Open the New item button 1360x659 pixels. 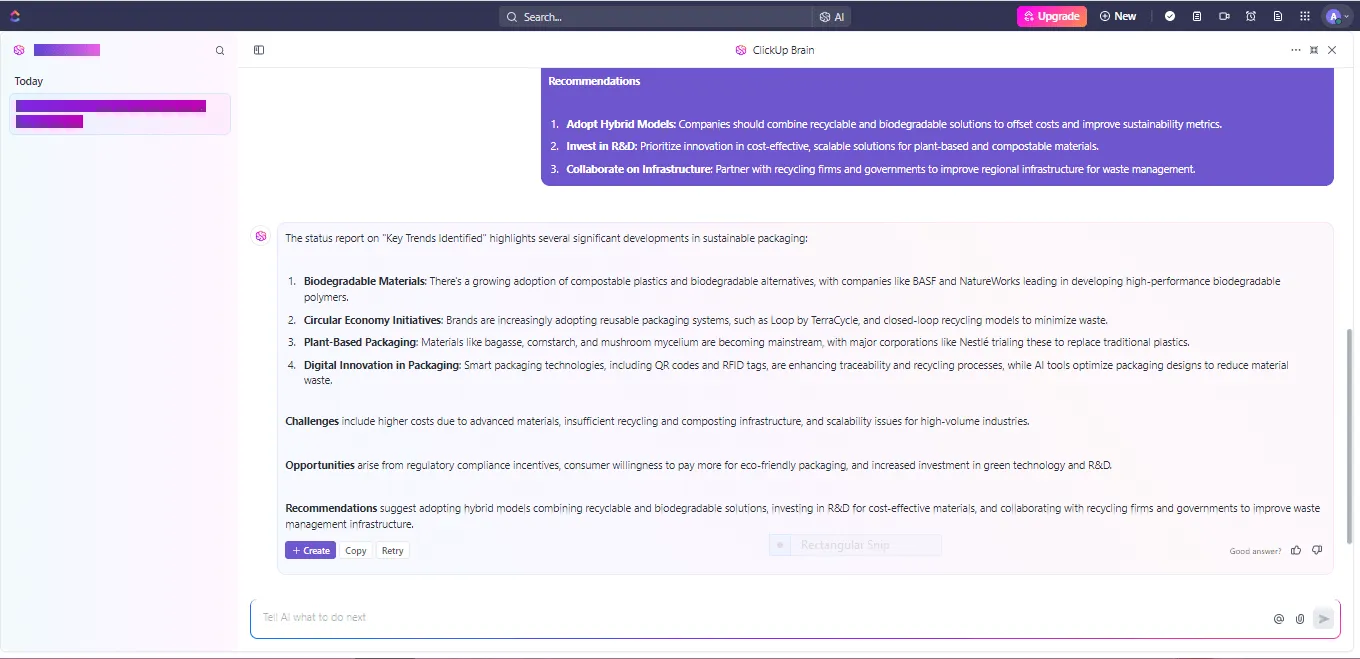coord(1118,16)
